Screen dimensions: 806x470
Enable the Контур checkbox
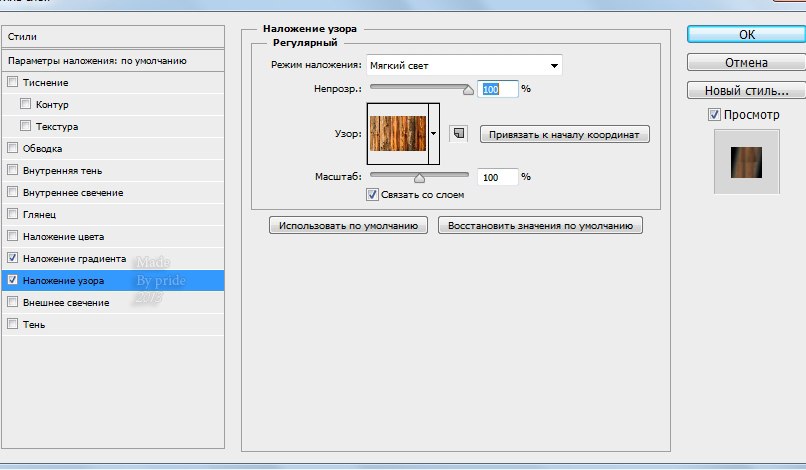tap(26, 105)
